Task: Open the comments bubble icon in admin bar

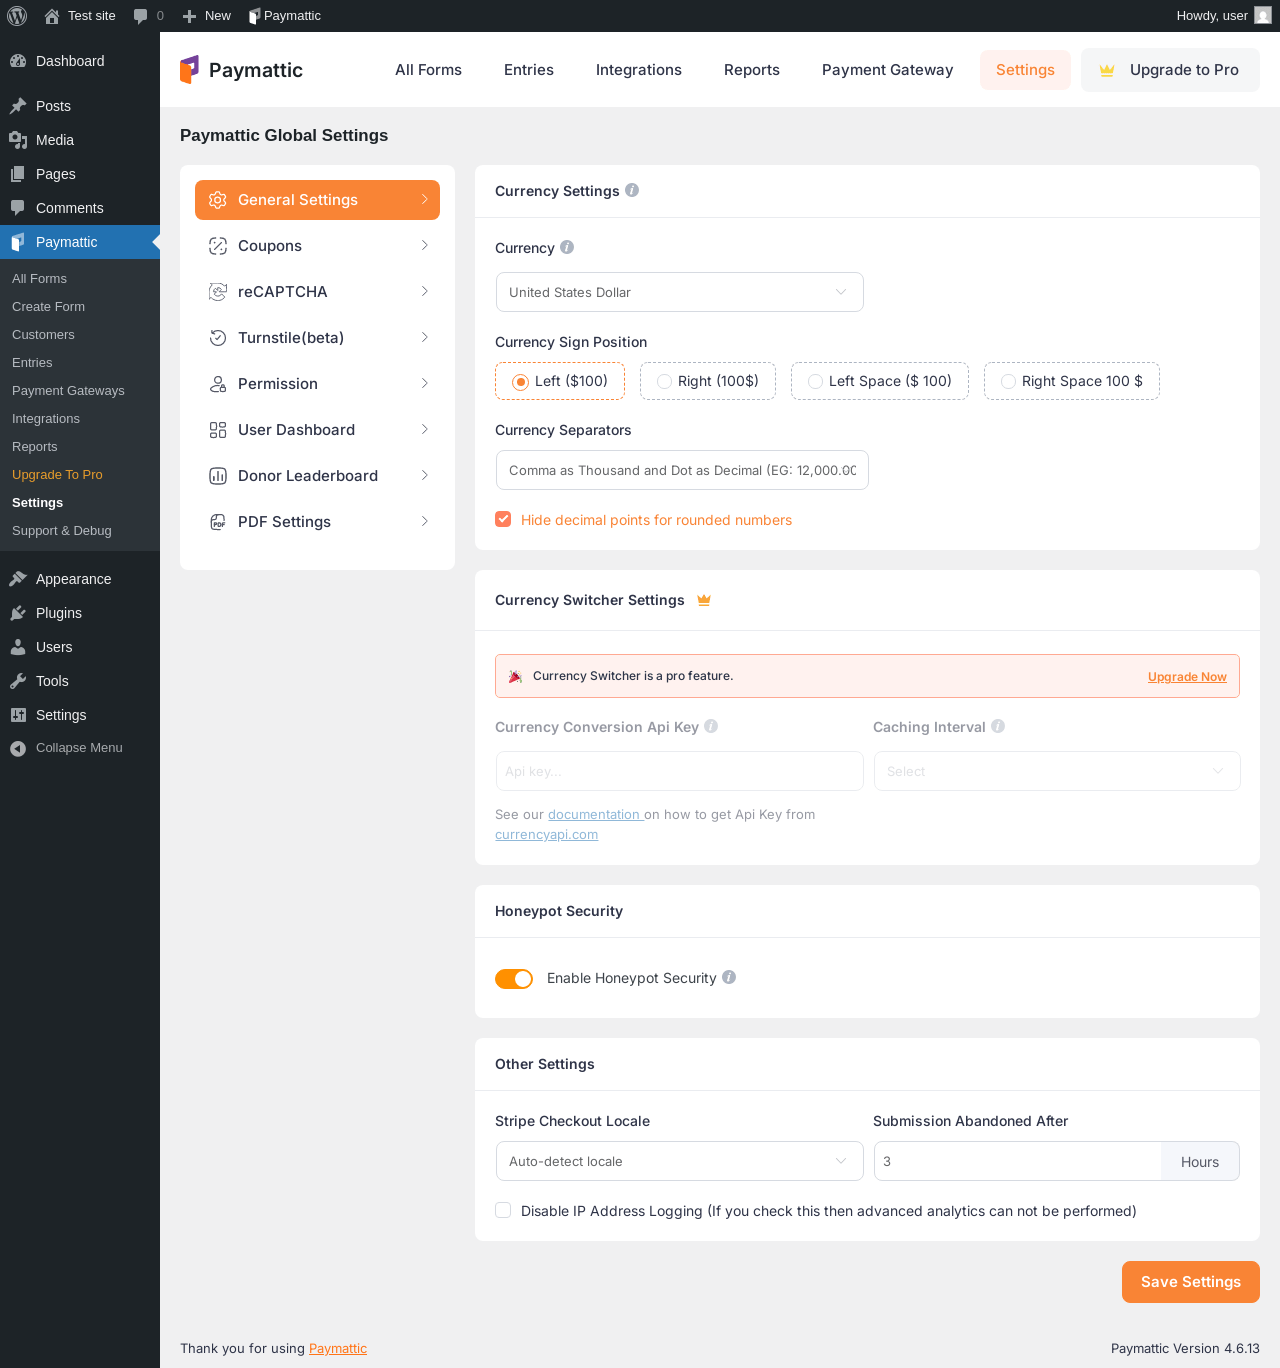Action: click(141, 16)
